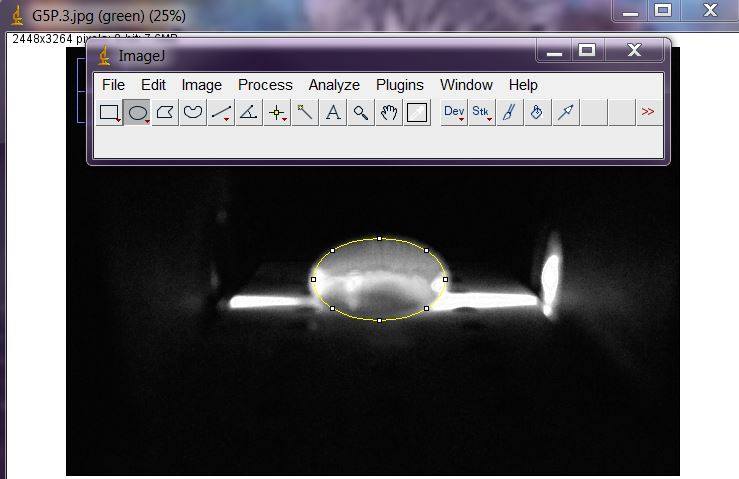The image size is (739, 479).
Task: Open the Color picker tool
Action: click(417, 113)
